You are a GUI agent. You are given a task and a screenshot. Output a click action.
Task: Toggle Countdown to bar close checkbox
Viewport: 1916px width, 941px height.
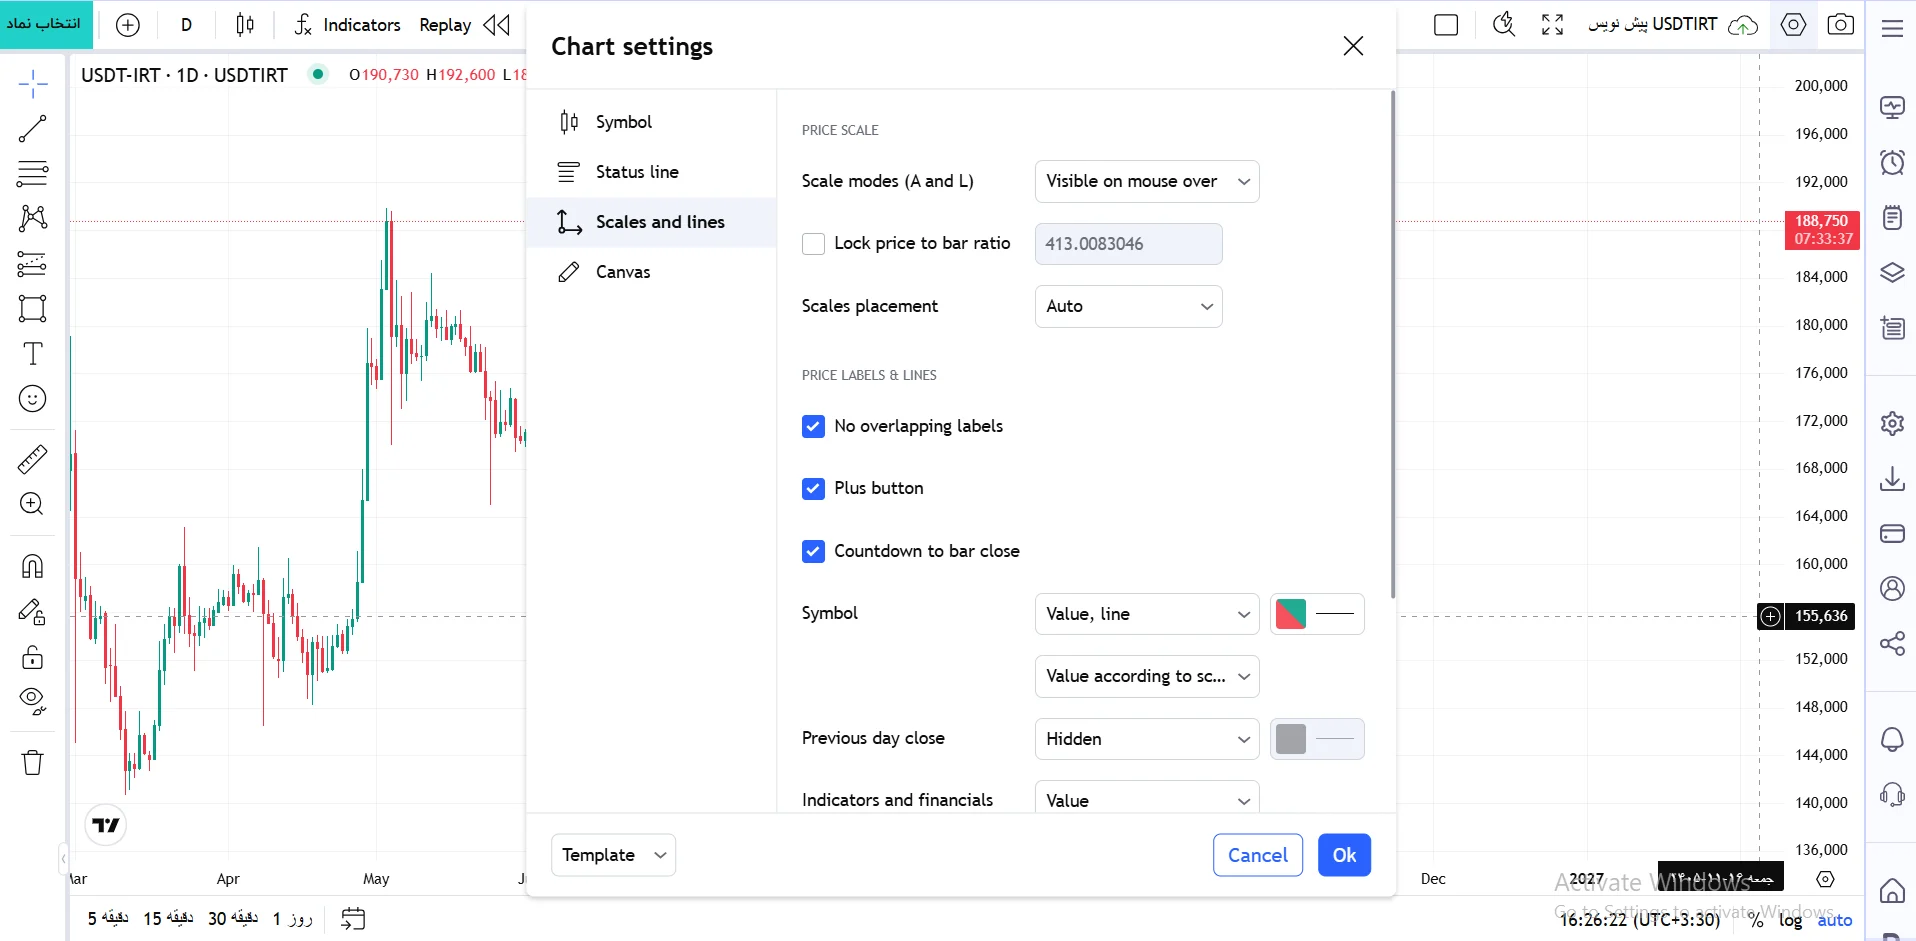click(813, 552)
